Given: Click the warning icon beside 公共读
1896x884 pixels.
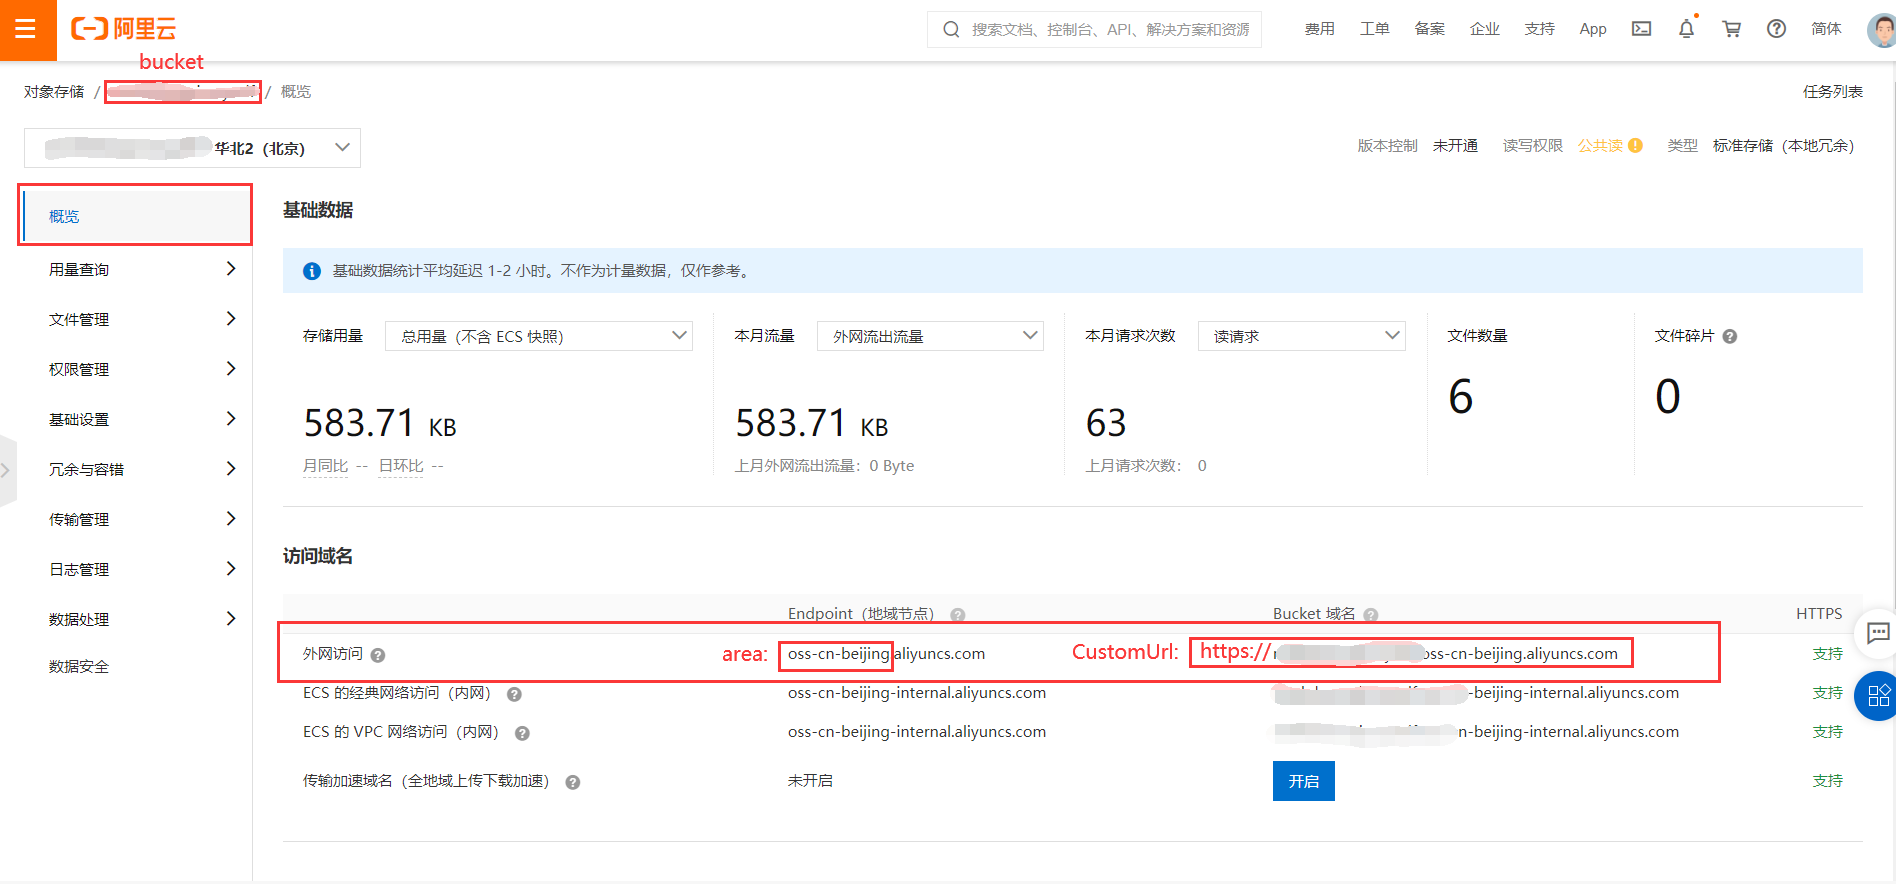Looking at the screenshot, I should click(1635, 146).
